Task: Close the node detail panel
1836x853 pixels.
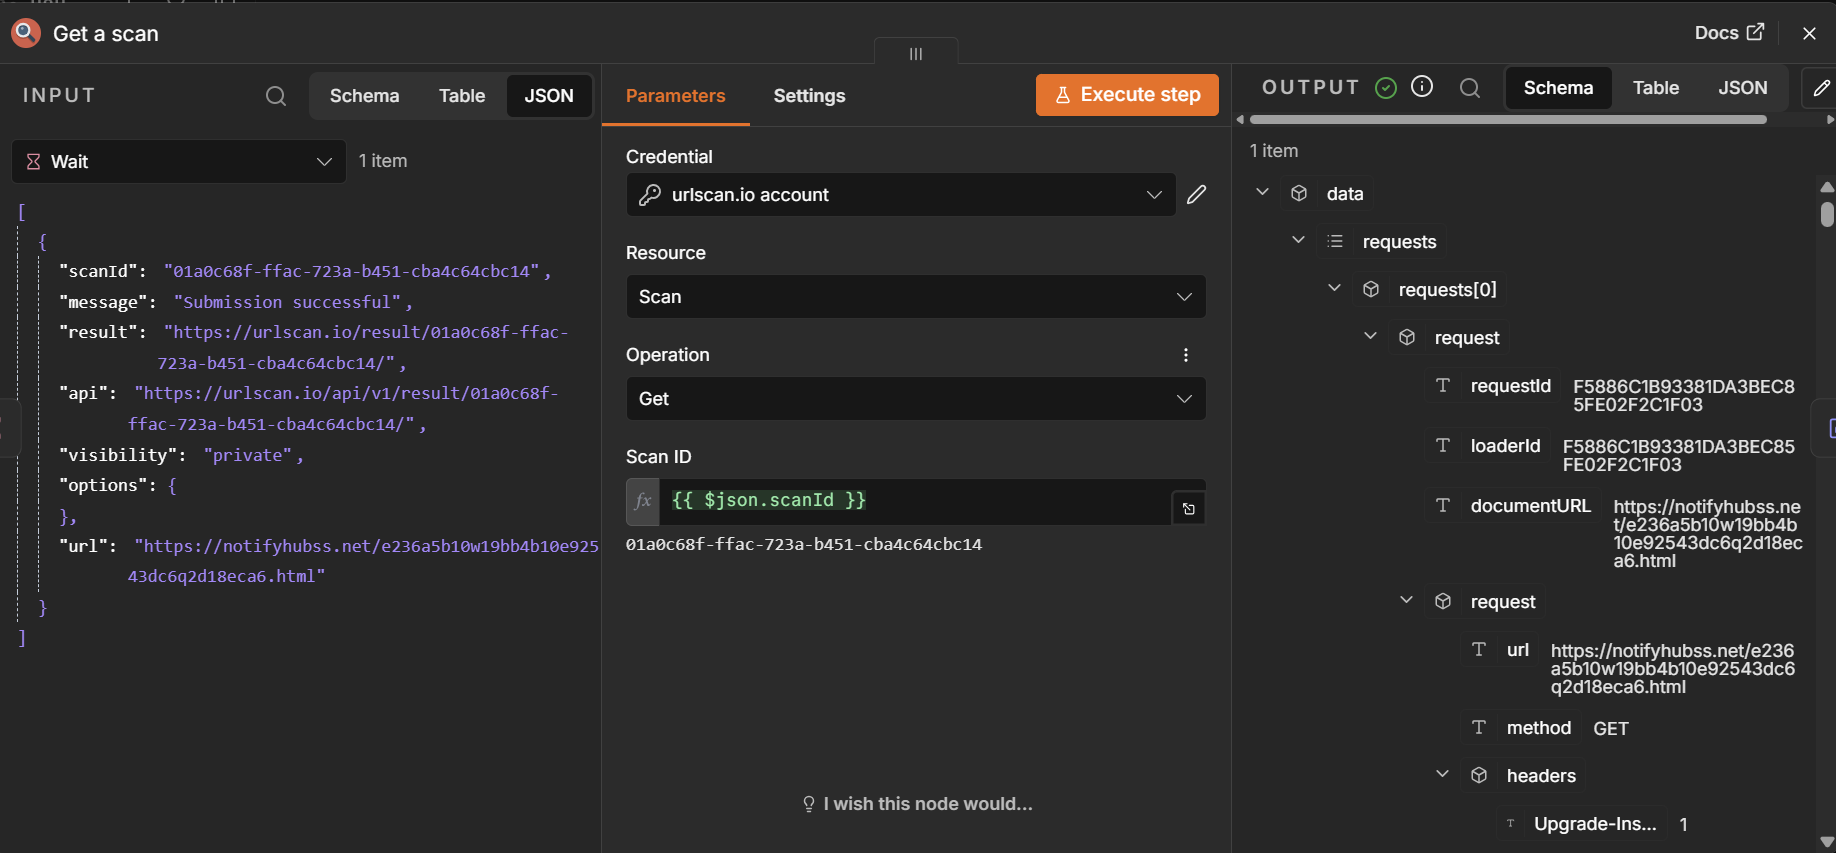Action: click(x=1809, y=33)
